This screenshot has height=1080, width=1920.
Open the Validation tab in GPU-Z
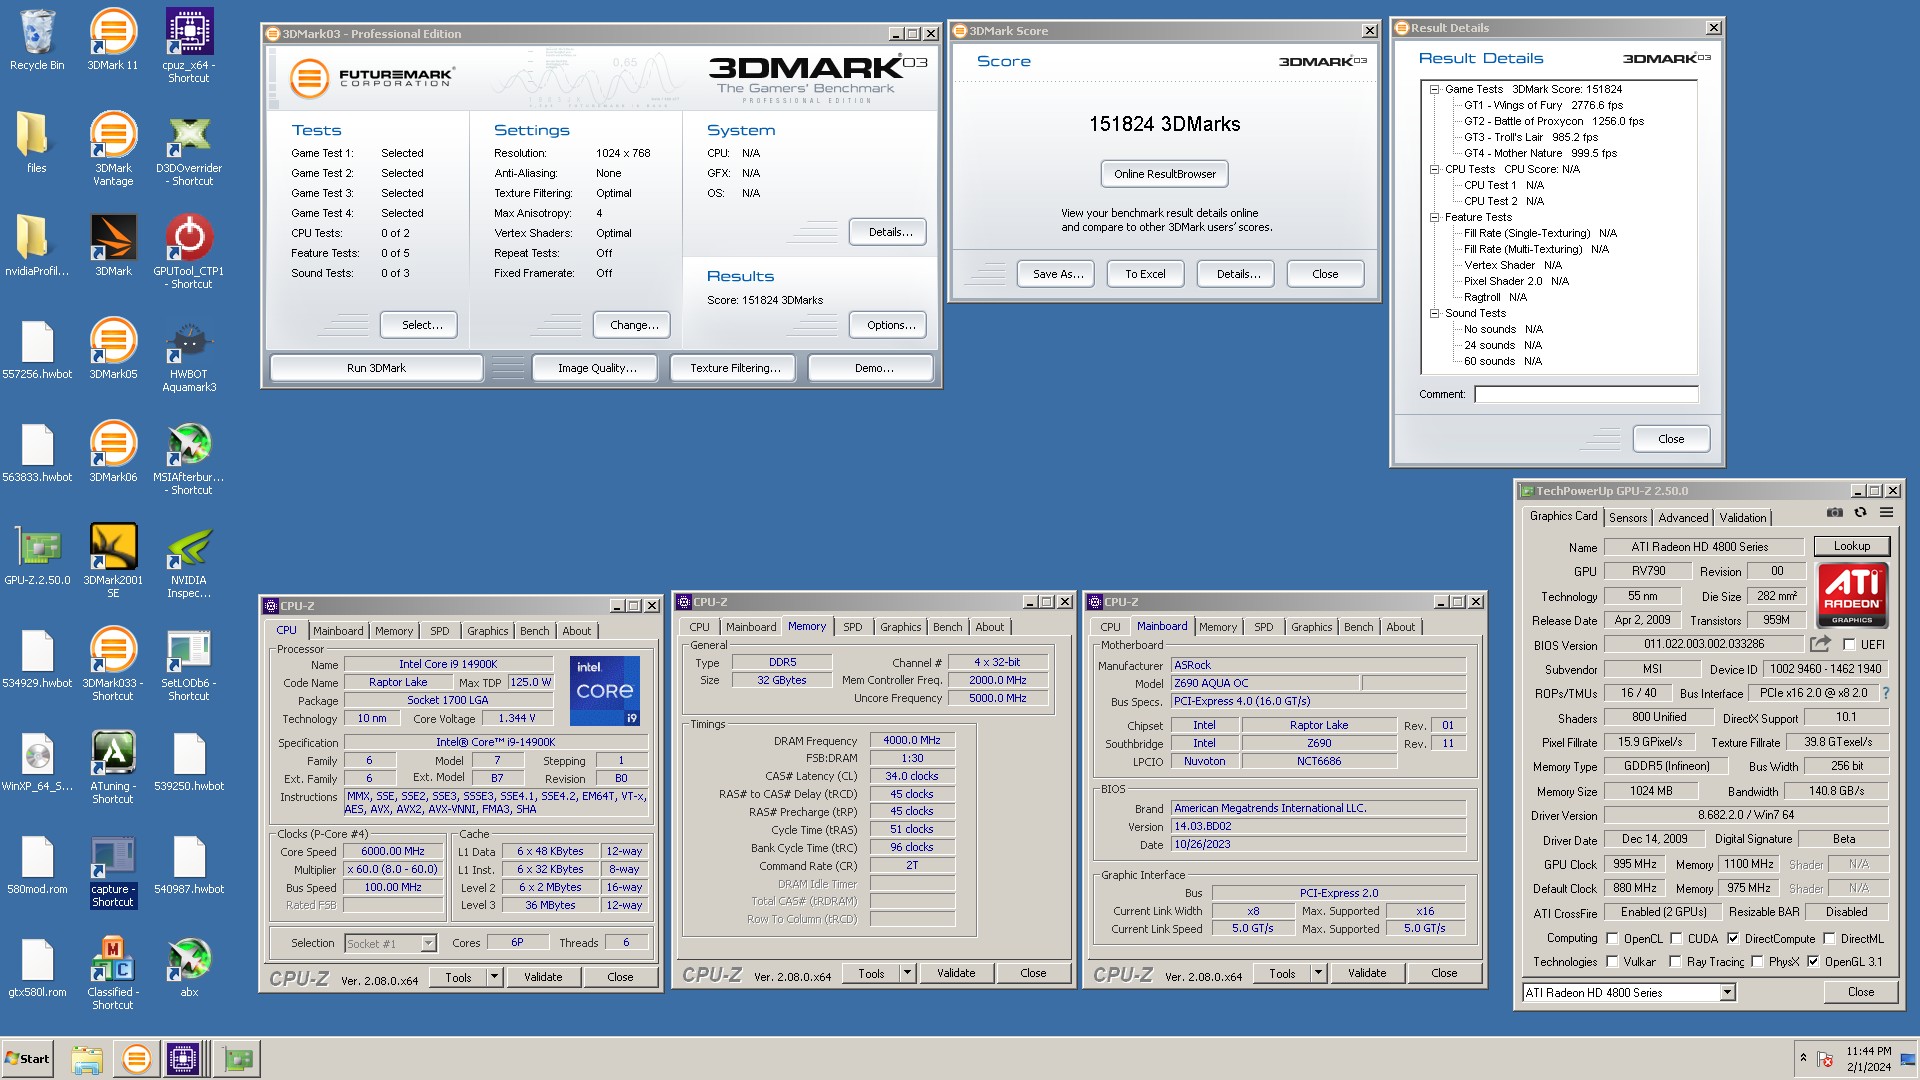pos(1742,517)
